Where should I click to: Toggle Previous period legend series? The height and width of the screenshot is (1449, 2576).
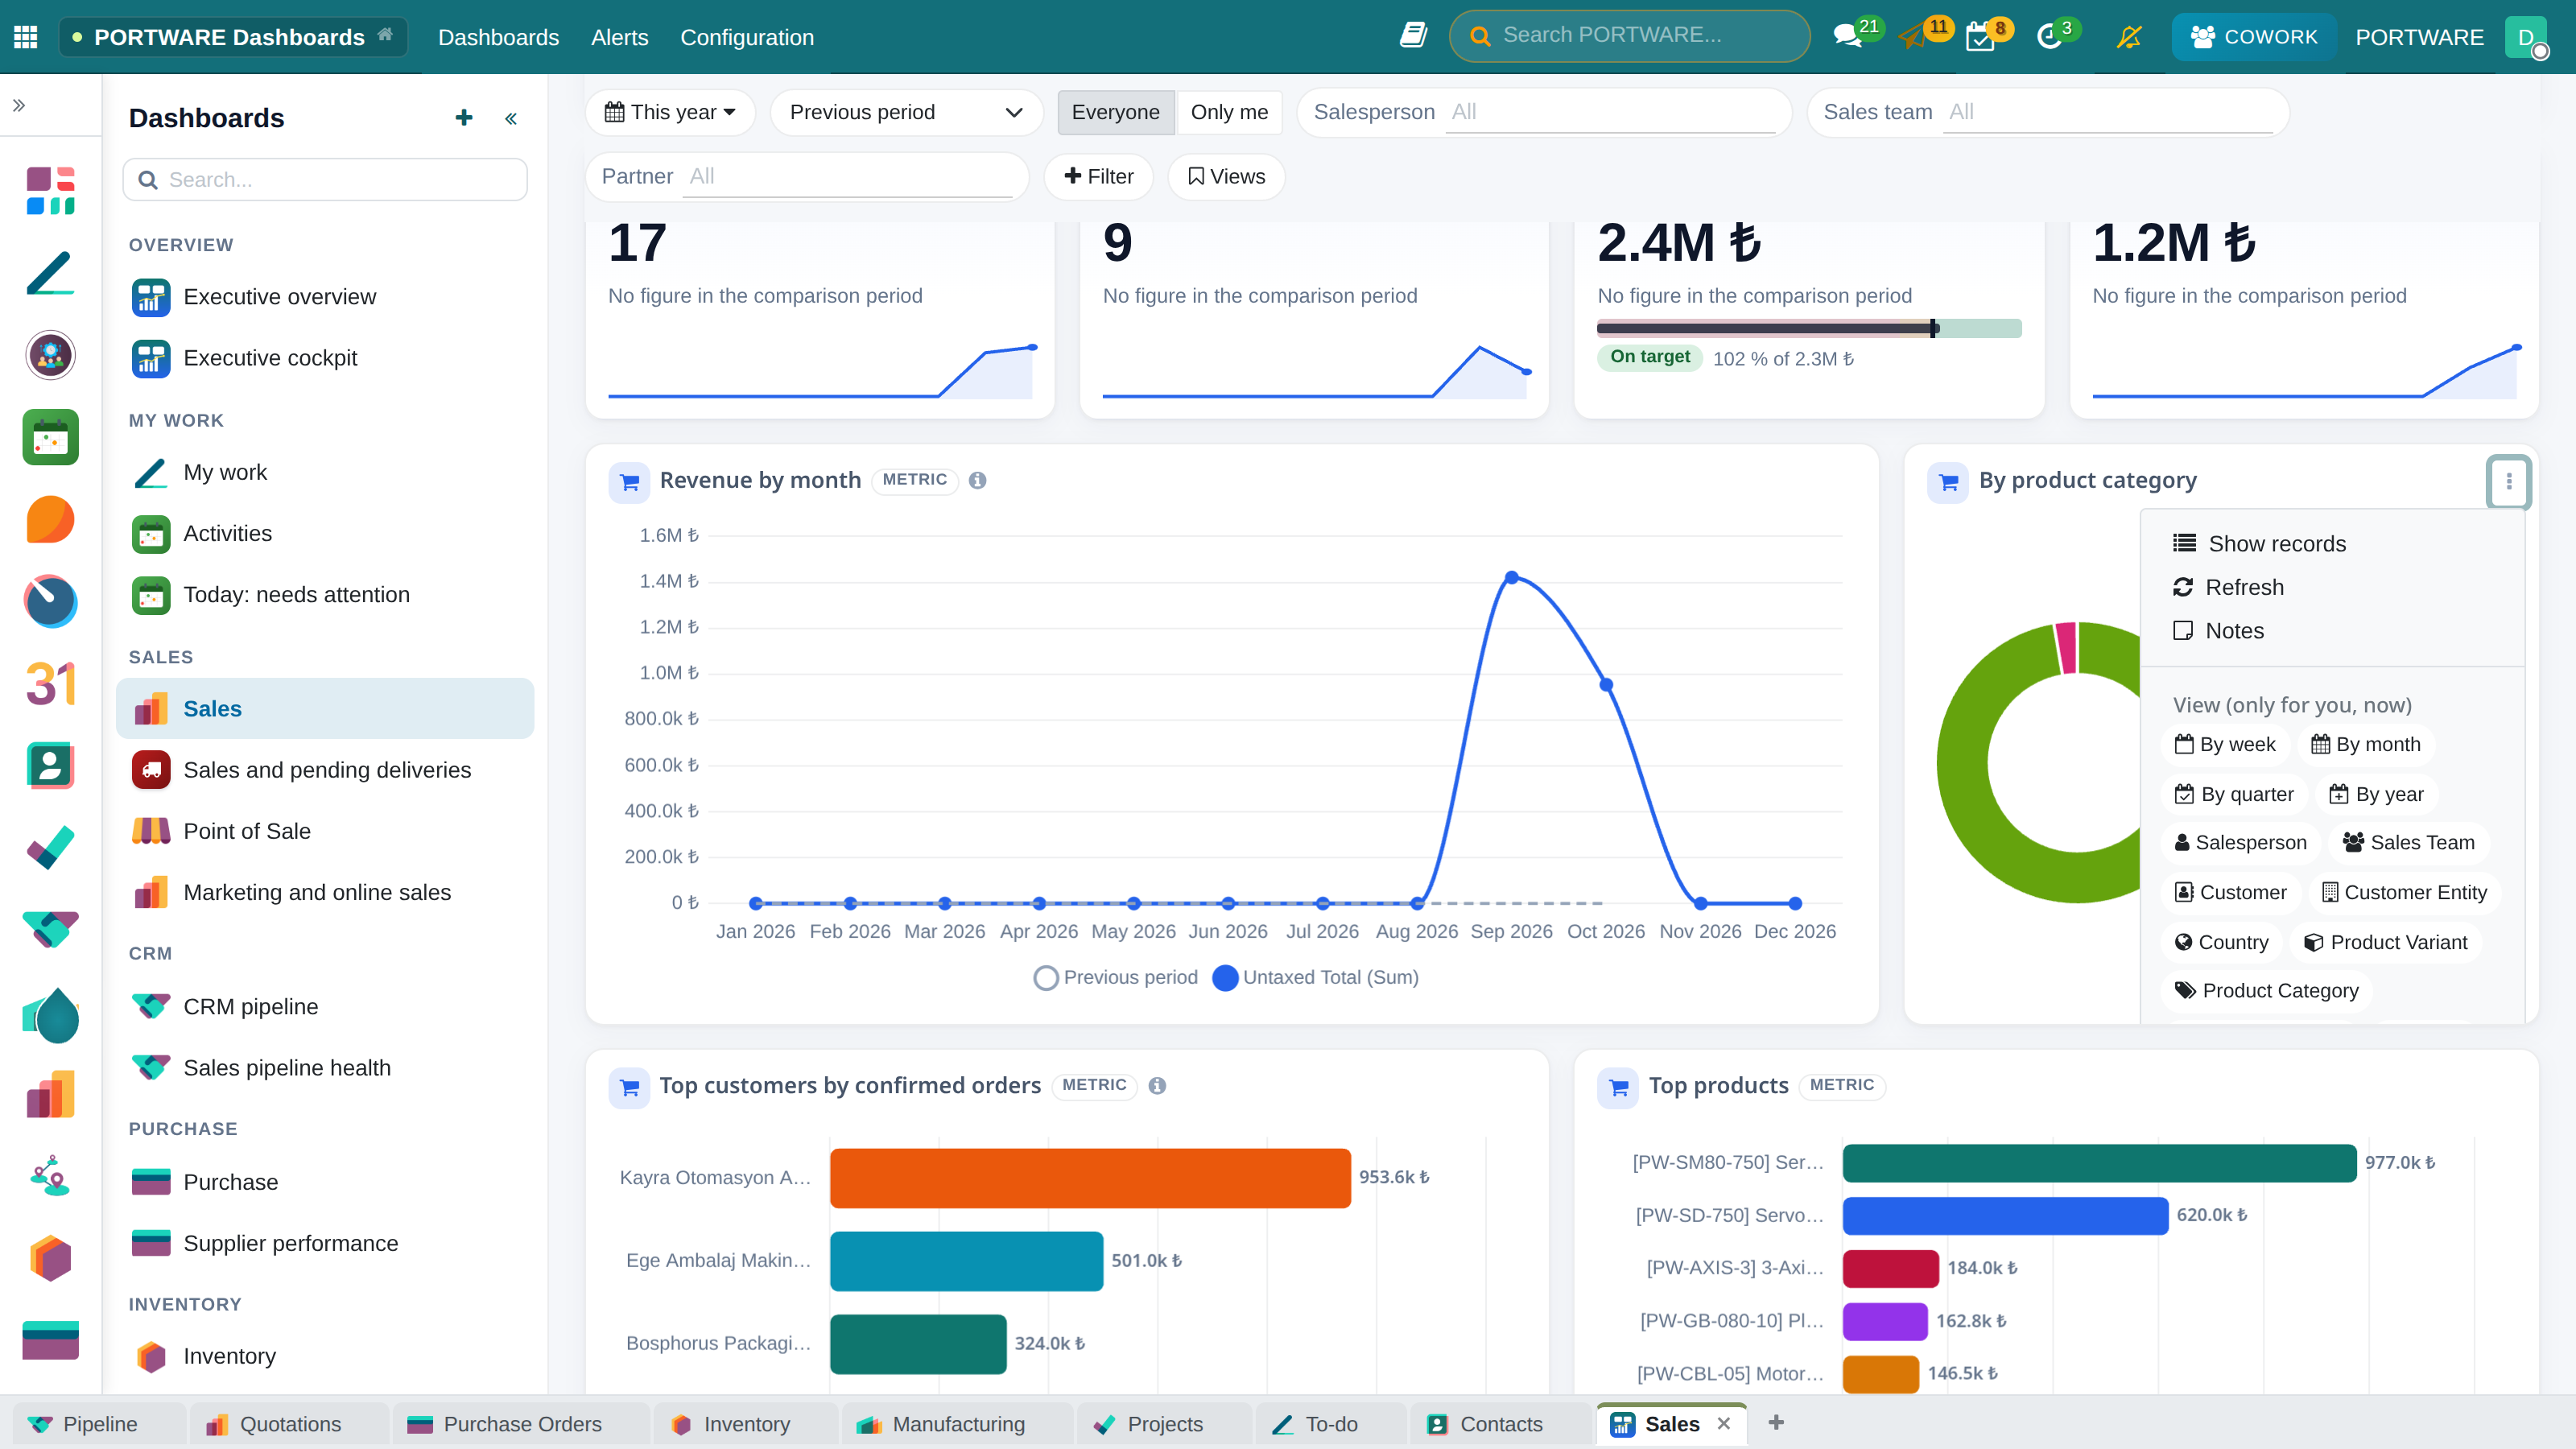pyautogui.click(x=1115, y=977)
